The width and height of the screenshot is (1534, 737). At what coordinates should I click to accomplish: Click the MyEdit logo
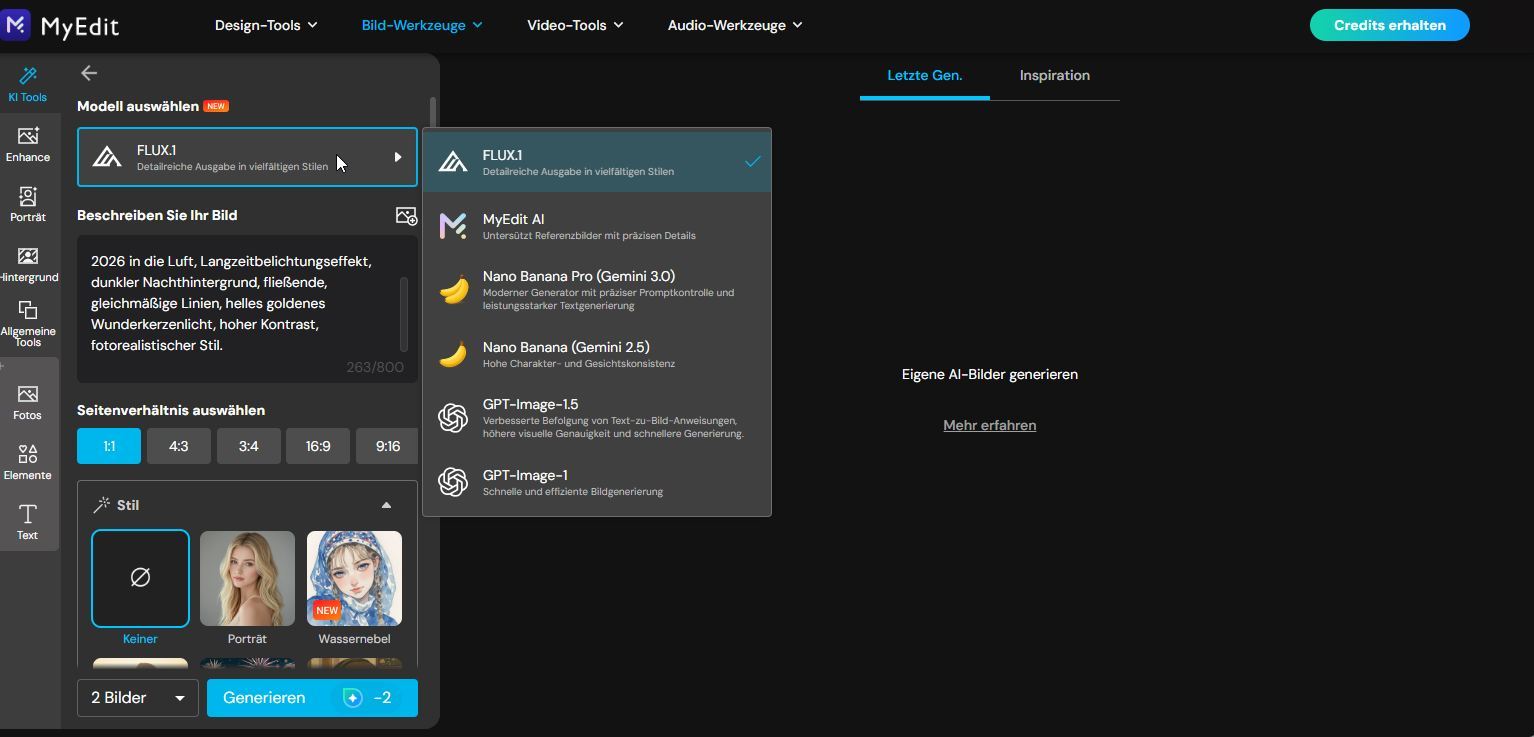point(62,25)
